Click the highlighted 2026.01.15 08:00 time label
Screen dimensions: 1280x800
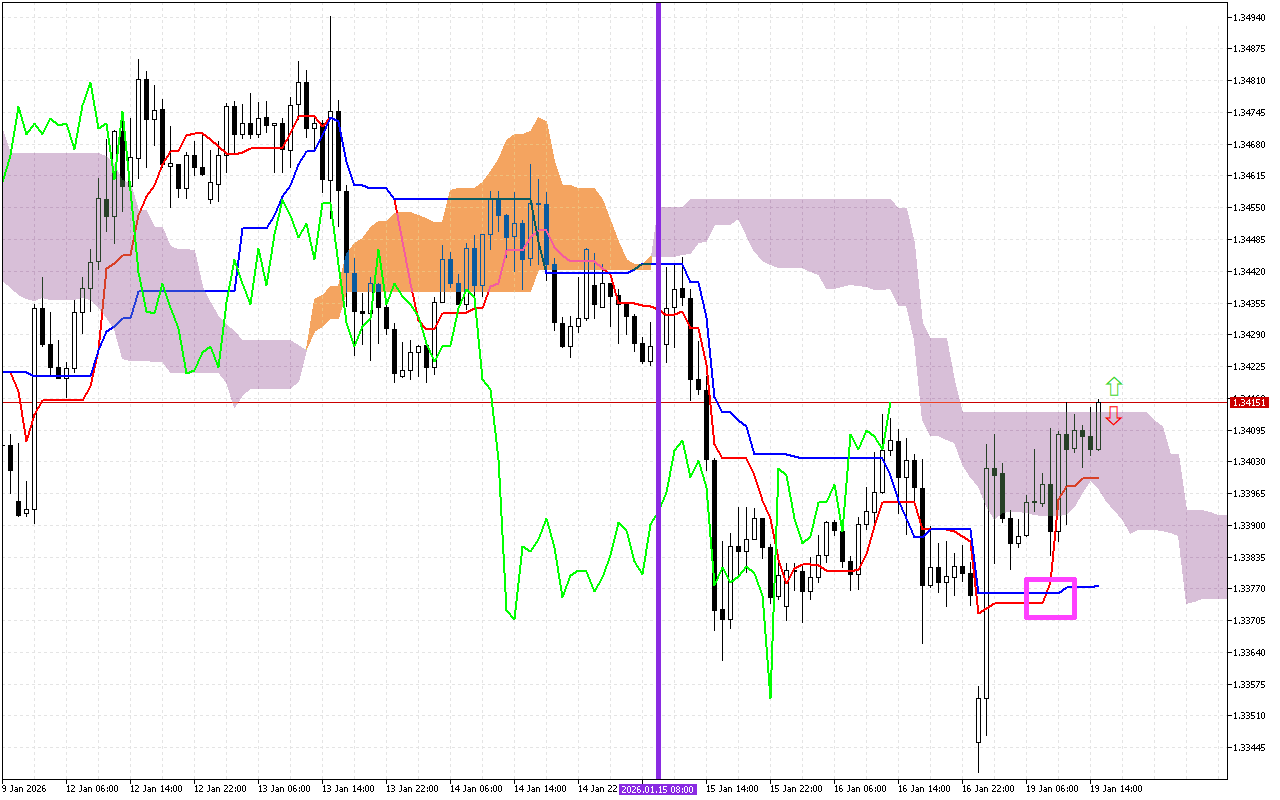658,790
